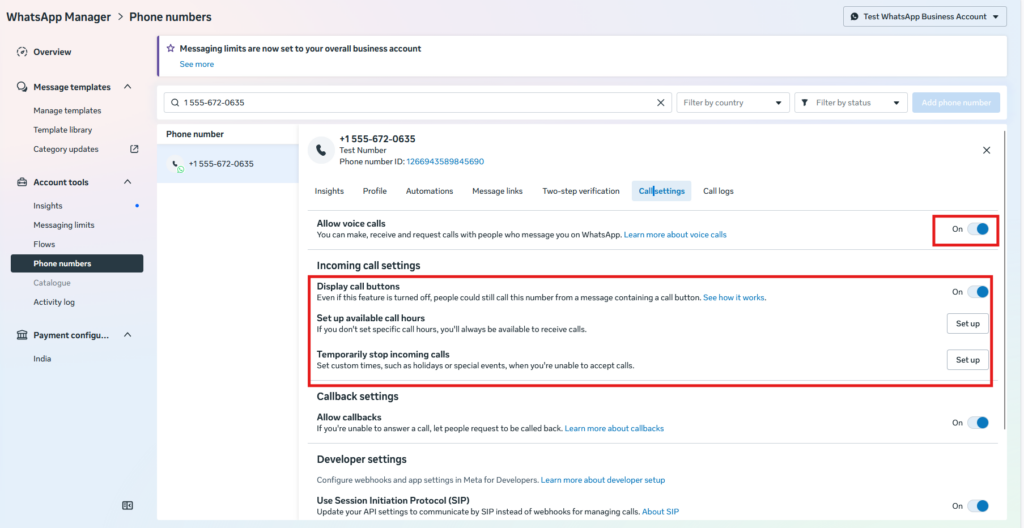The image size is (1024, 528).
Task: Click the Overview compass icon in the sidebar
Action: [x=22, y=52]
